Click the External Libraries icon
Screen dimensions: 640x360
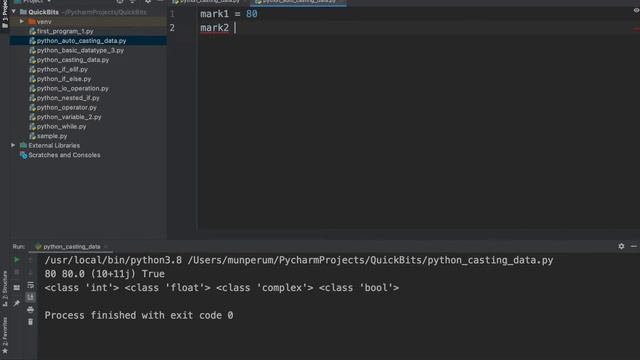click(x=23, y=145)
